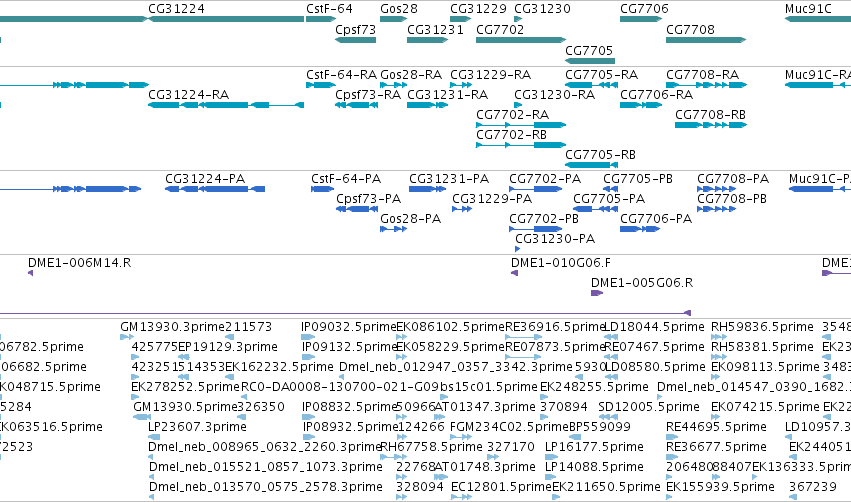Select the CG31231 gene label

pos(435,29)
